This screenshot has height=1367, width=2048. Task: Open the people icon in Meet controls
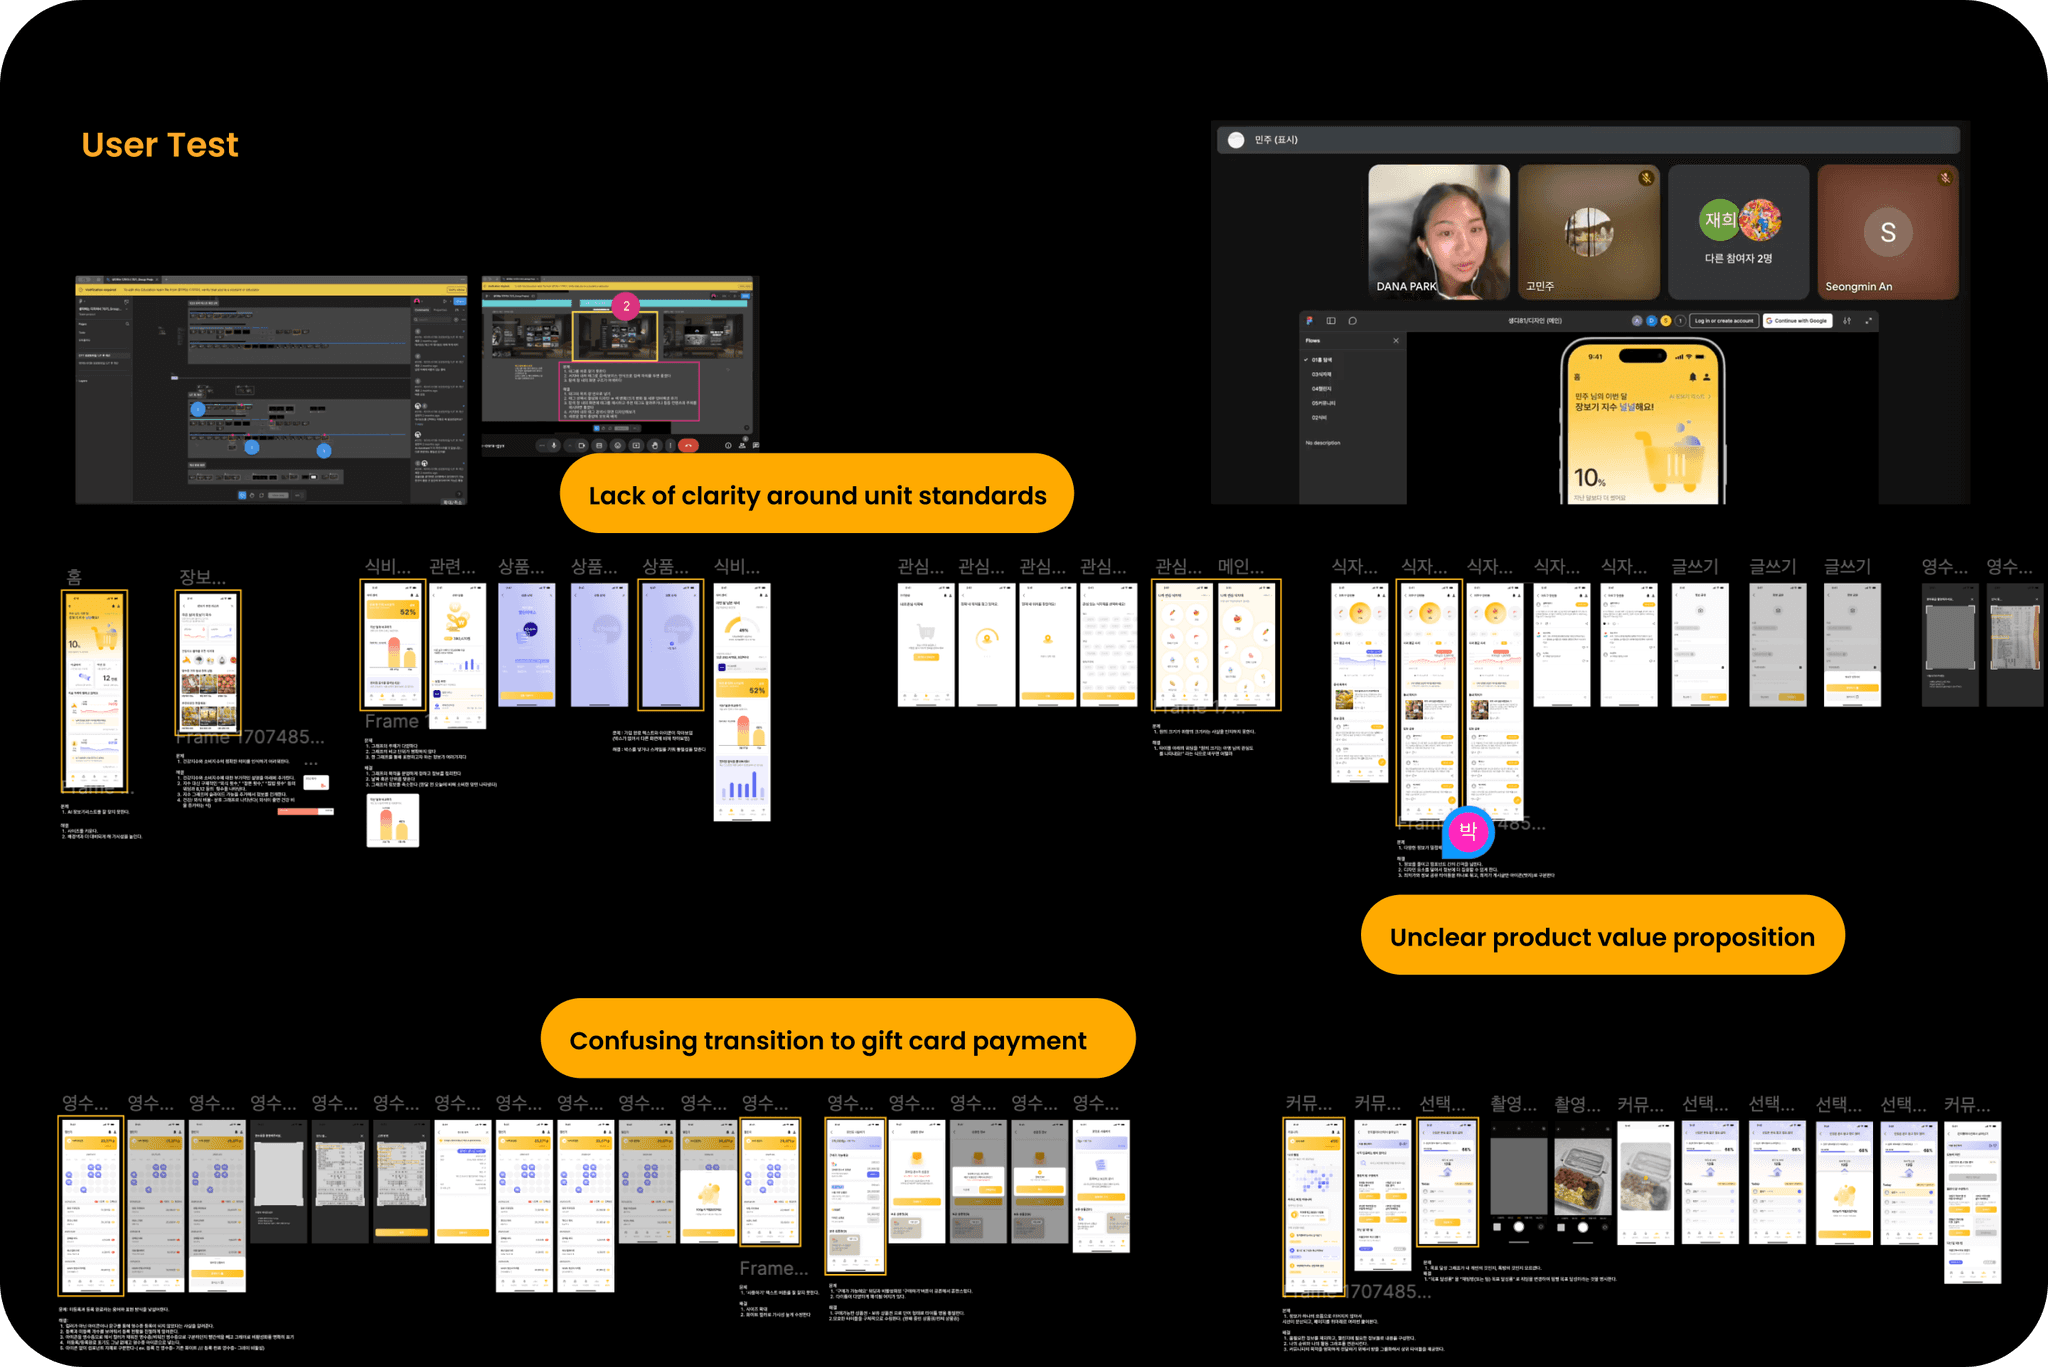coord(742,446)
